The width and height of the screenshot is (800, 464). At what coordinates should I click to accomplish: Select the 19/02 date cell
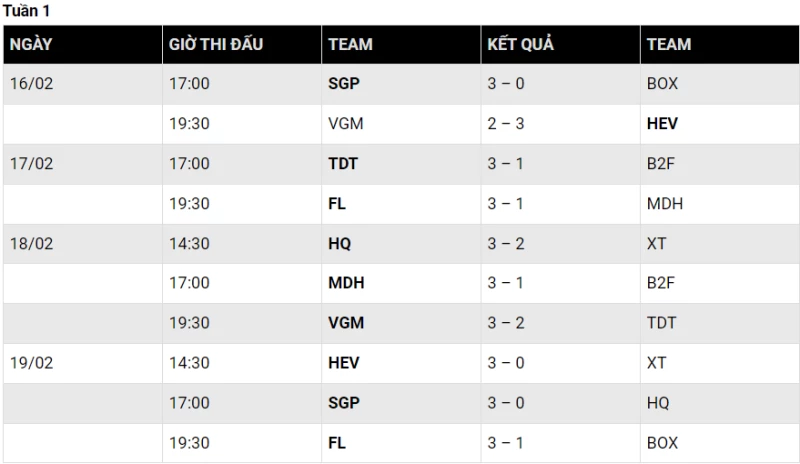31,363
